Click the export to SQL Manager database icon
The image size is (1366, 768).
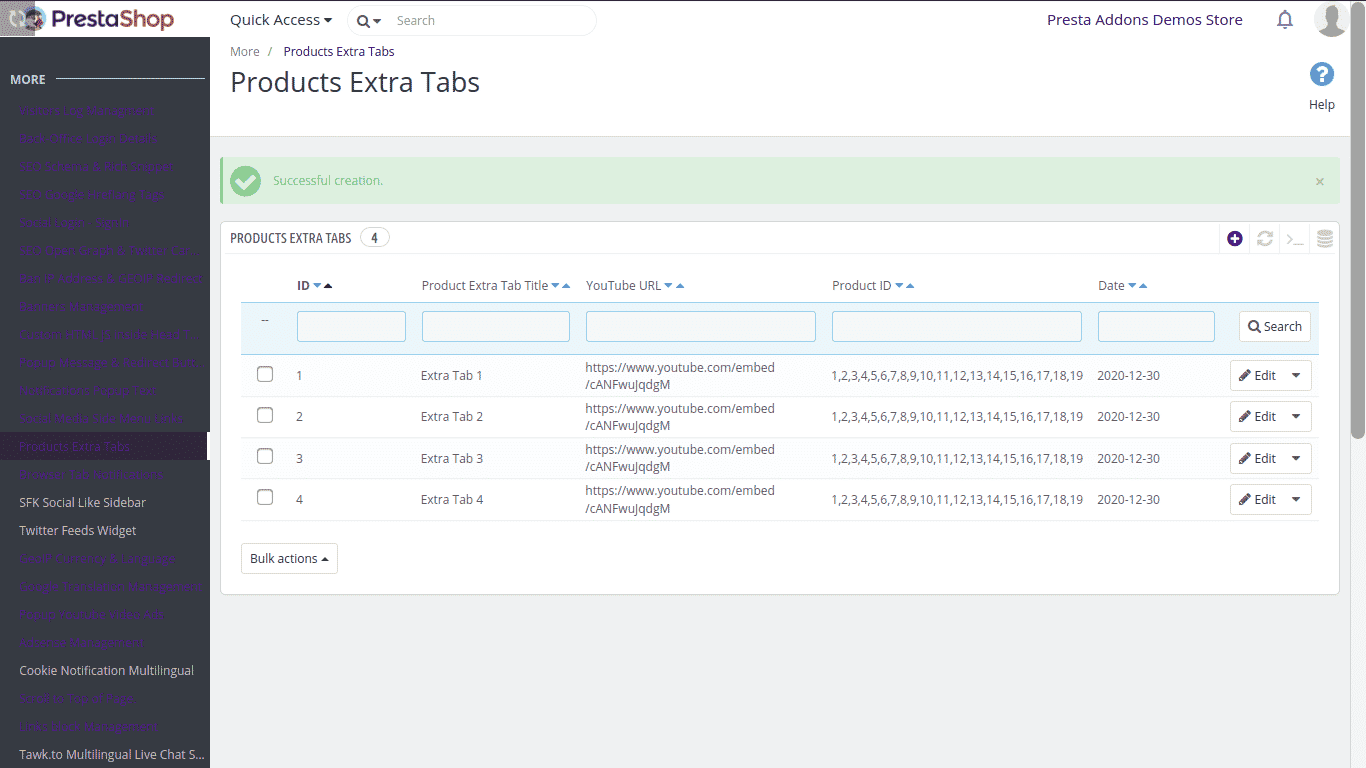click(x=1325, y=239)
